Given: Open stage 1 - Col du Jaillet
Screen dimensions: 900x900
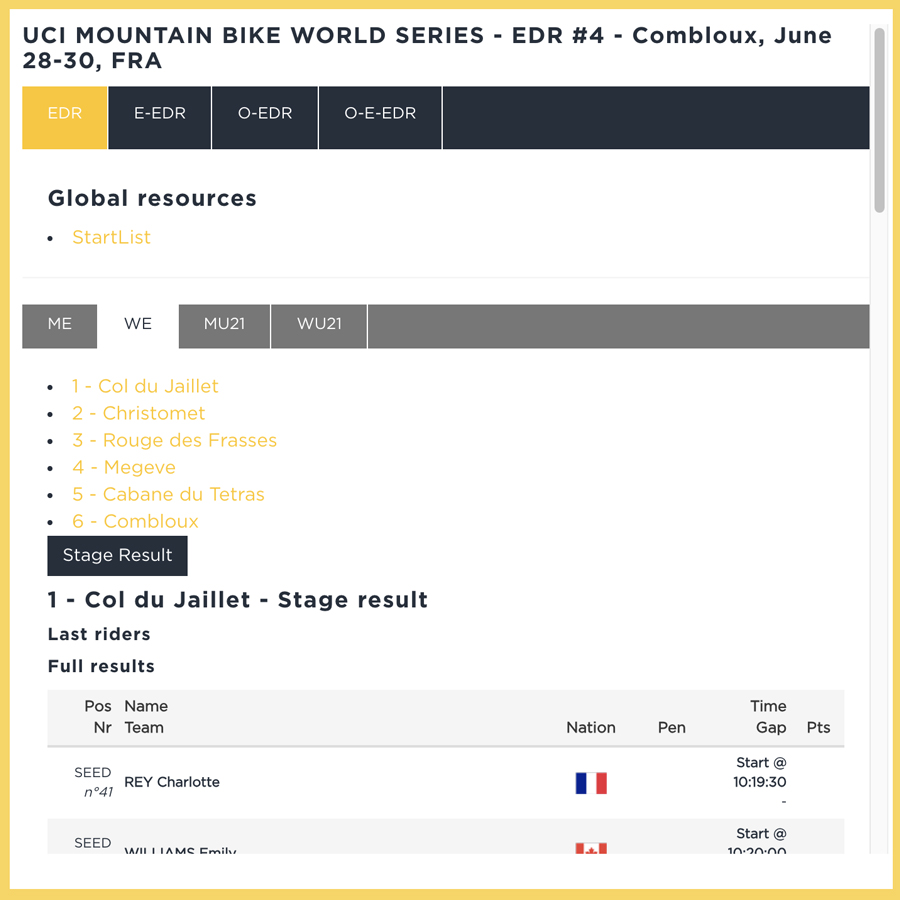Looking at the screenshot, I should pyautogui.click(x=145, y=387).
